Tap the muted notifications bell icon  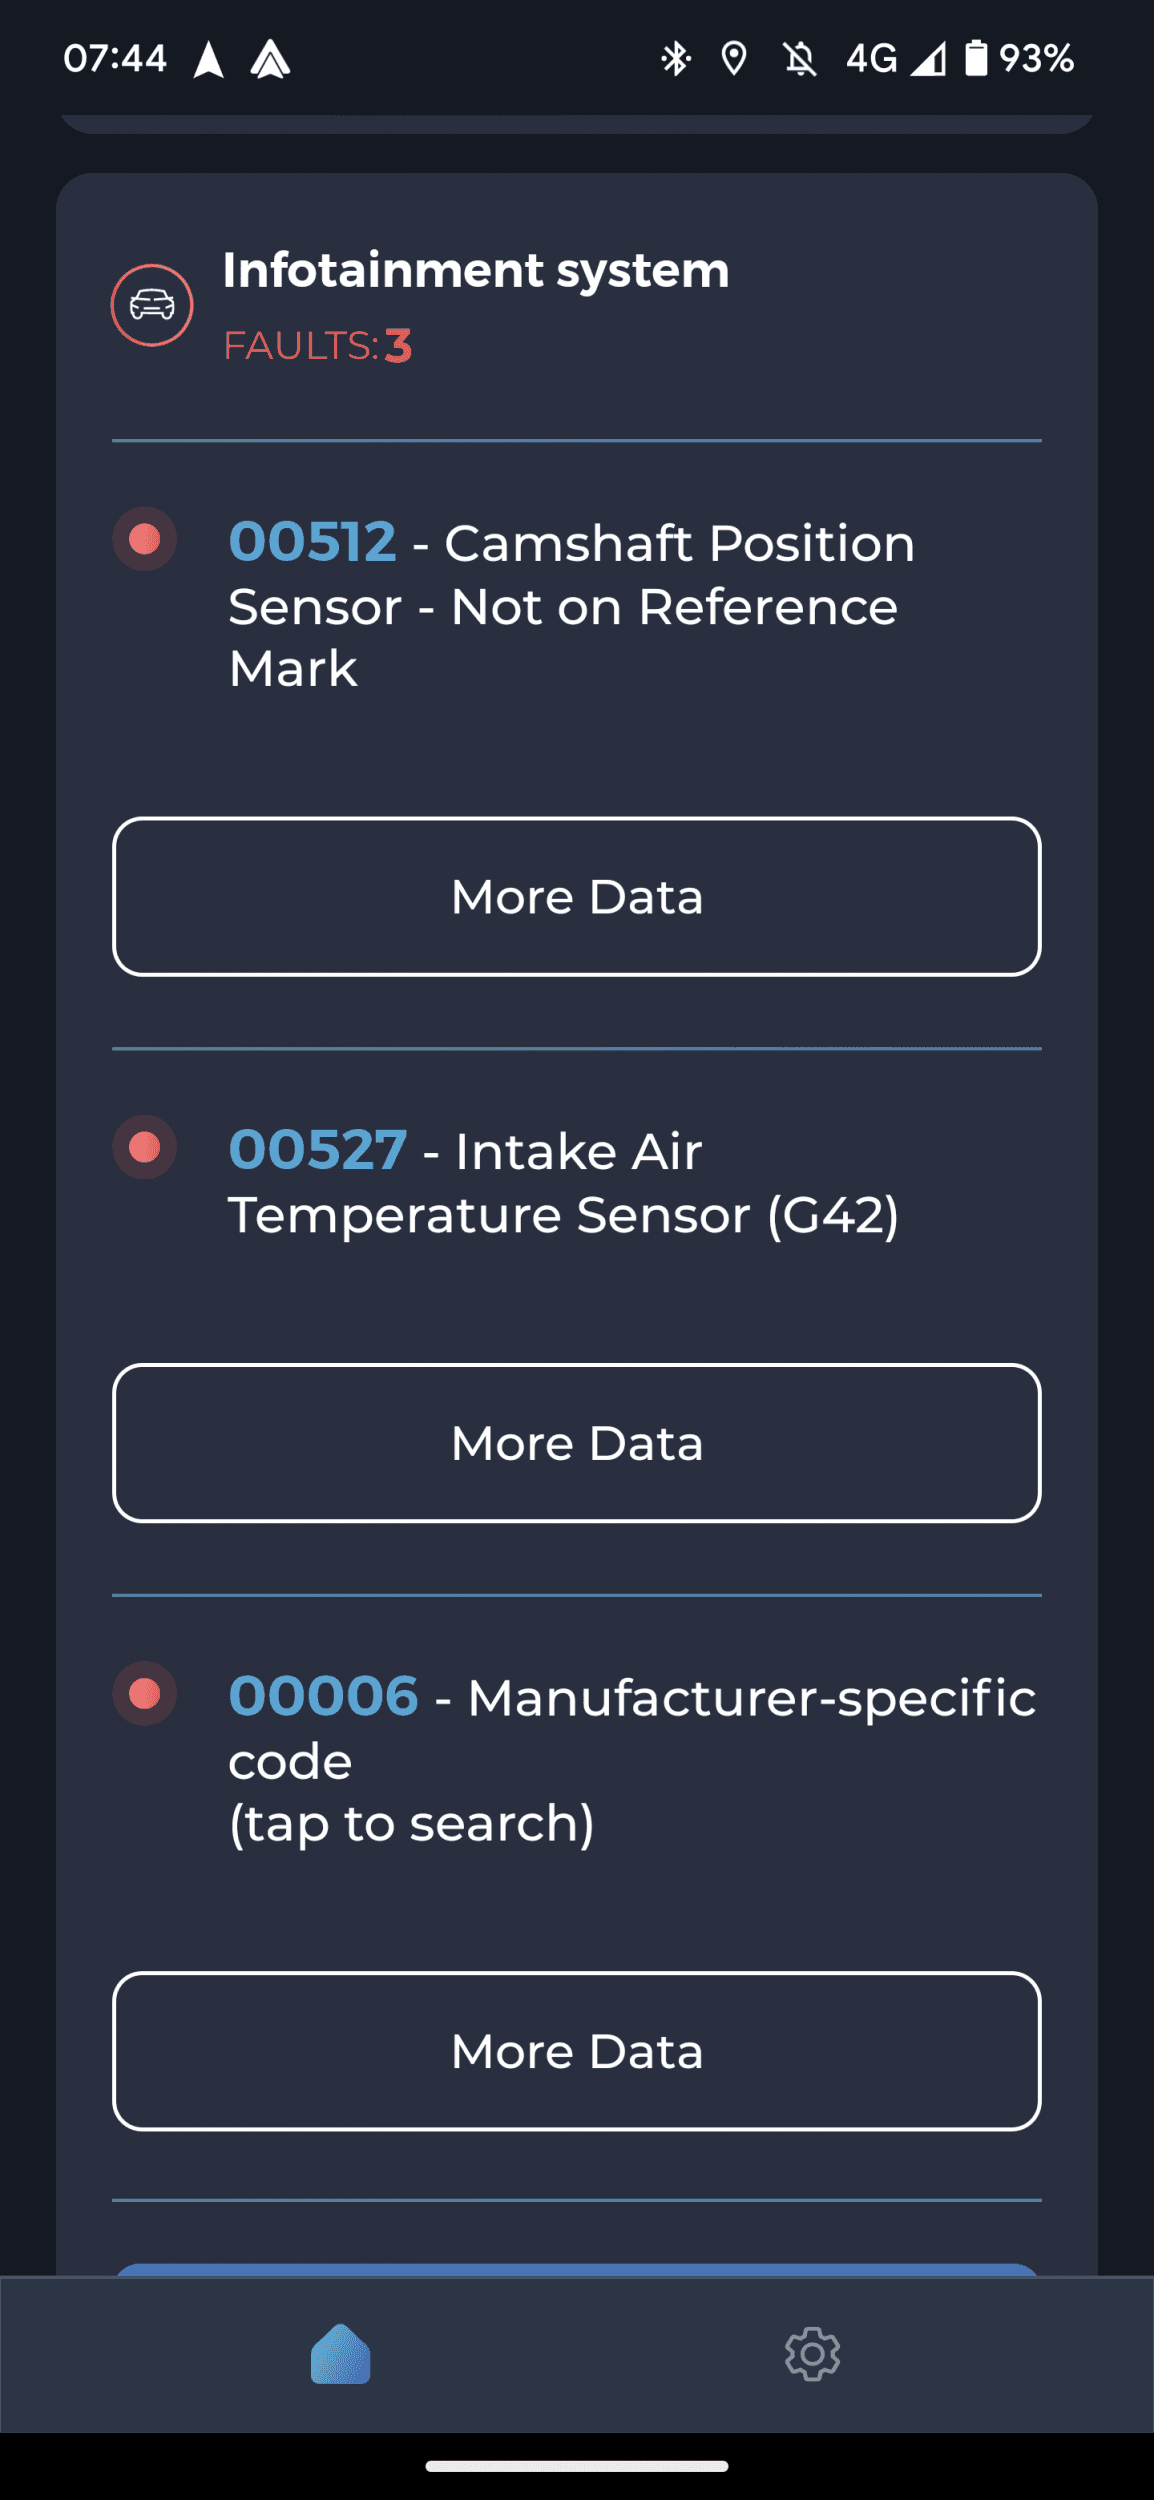[x=800, y=59]
